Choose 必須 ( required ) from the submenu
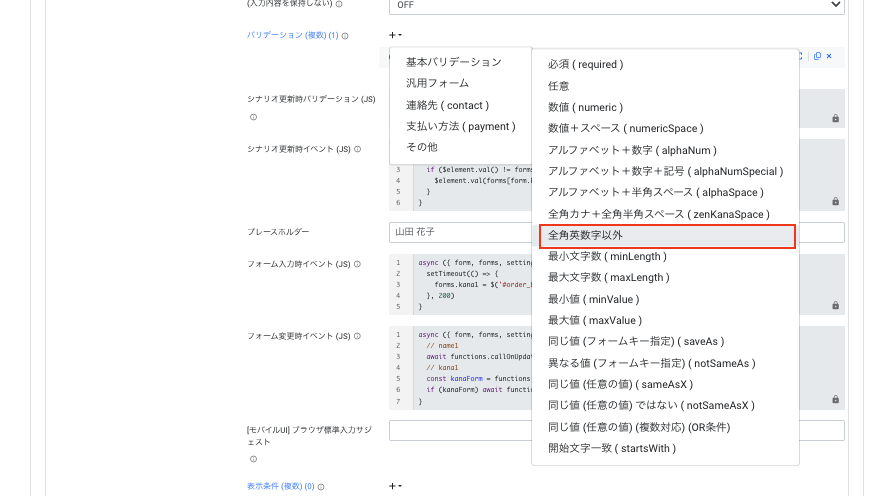This screenshot has height=496, width=888. tap(585, 64)
